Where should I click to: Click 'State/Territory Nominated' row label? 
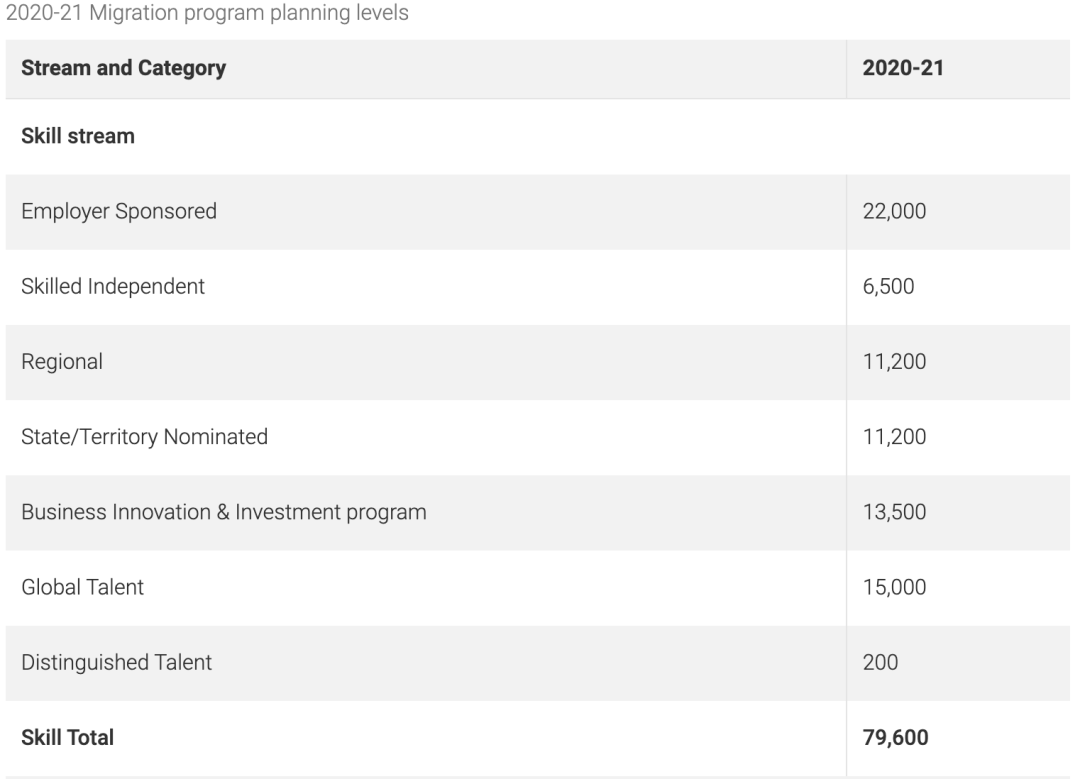pos(145,437)
